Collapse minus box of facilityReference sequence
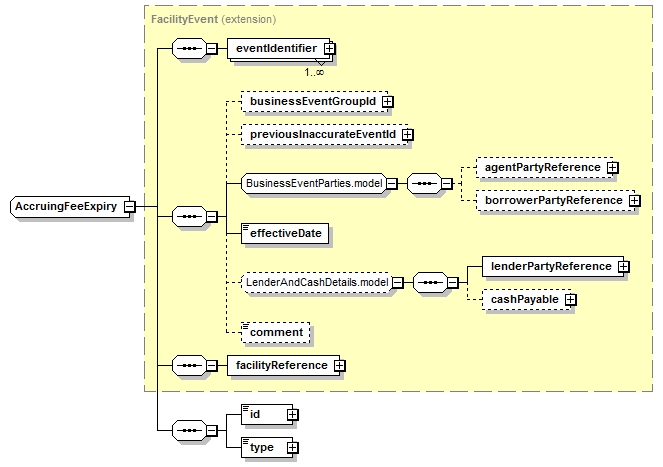The image size is (663, 467). [211, 365]
